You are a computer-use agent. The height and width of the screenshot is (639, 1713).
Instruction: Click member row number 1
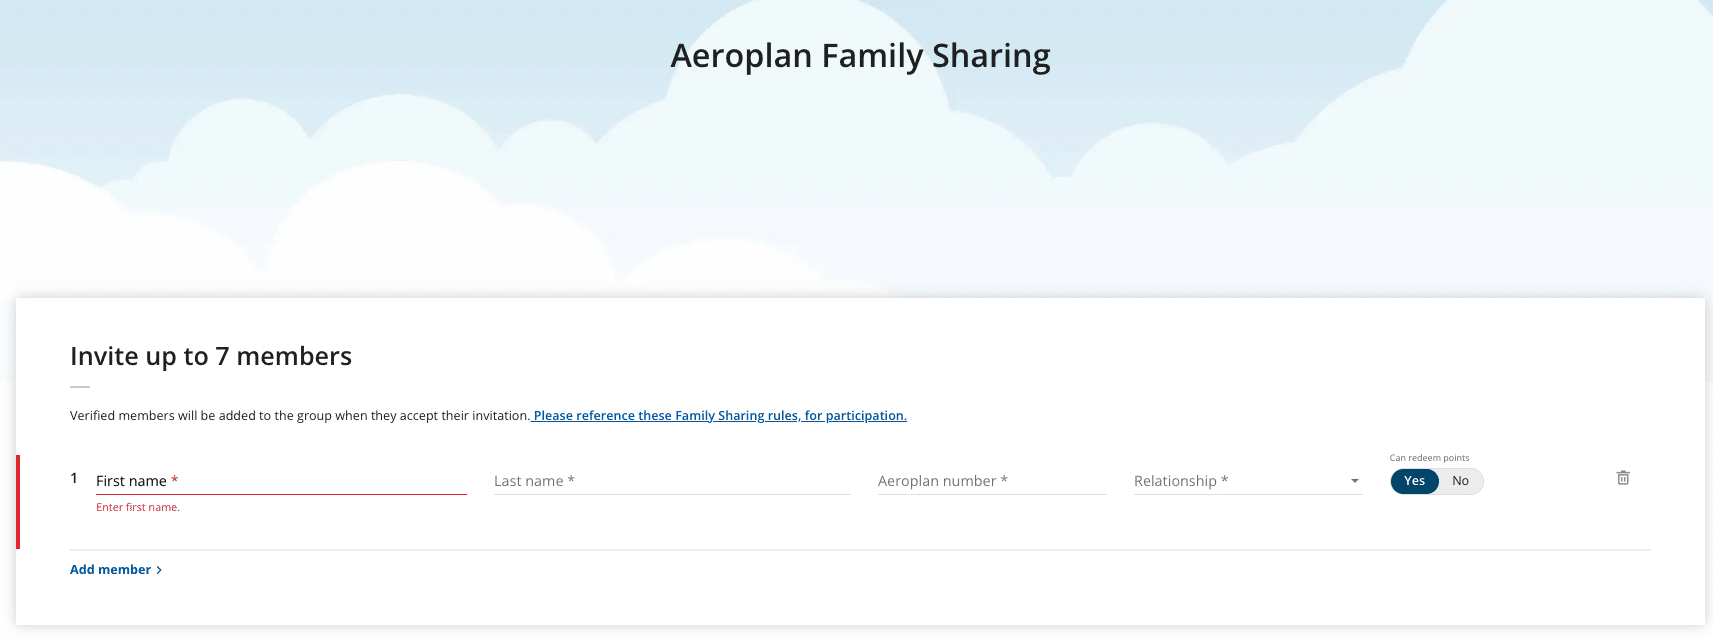click(x=74, y=478)
